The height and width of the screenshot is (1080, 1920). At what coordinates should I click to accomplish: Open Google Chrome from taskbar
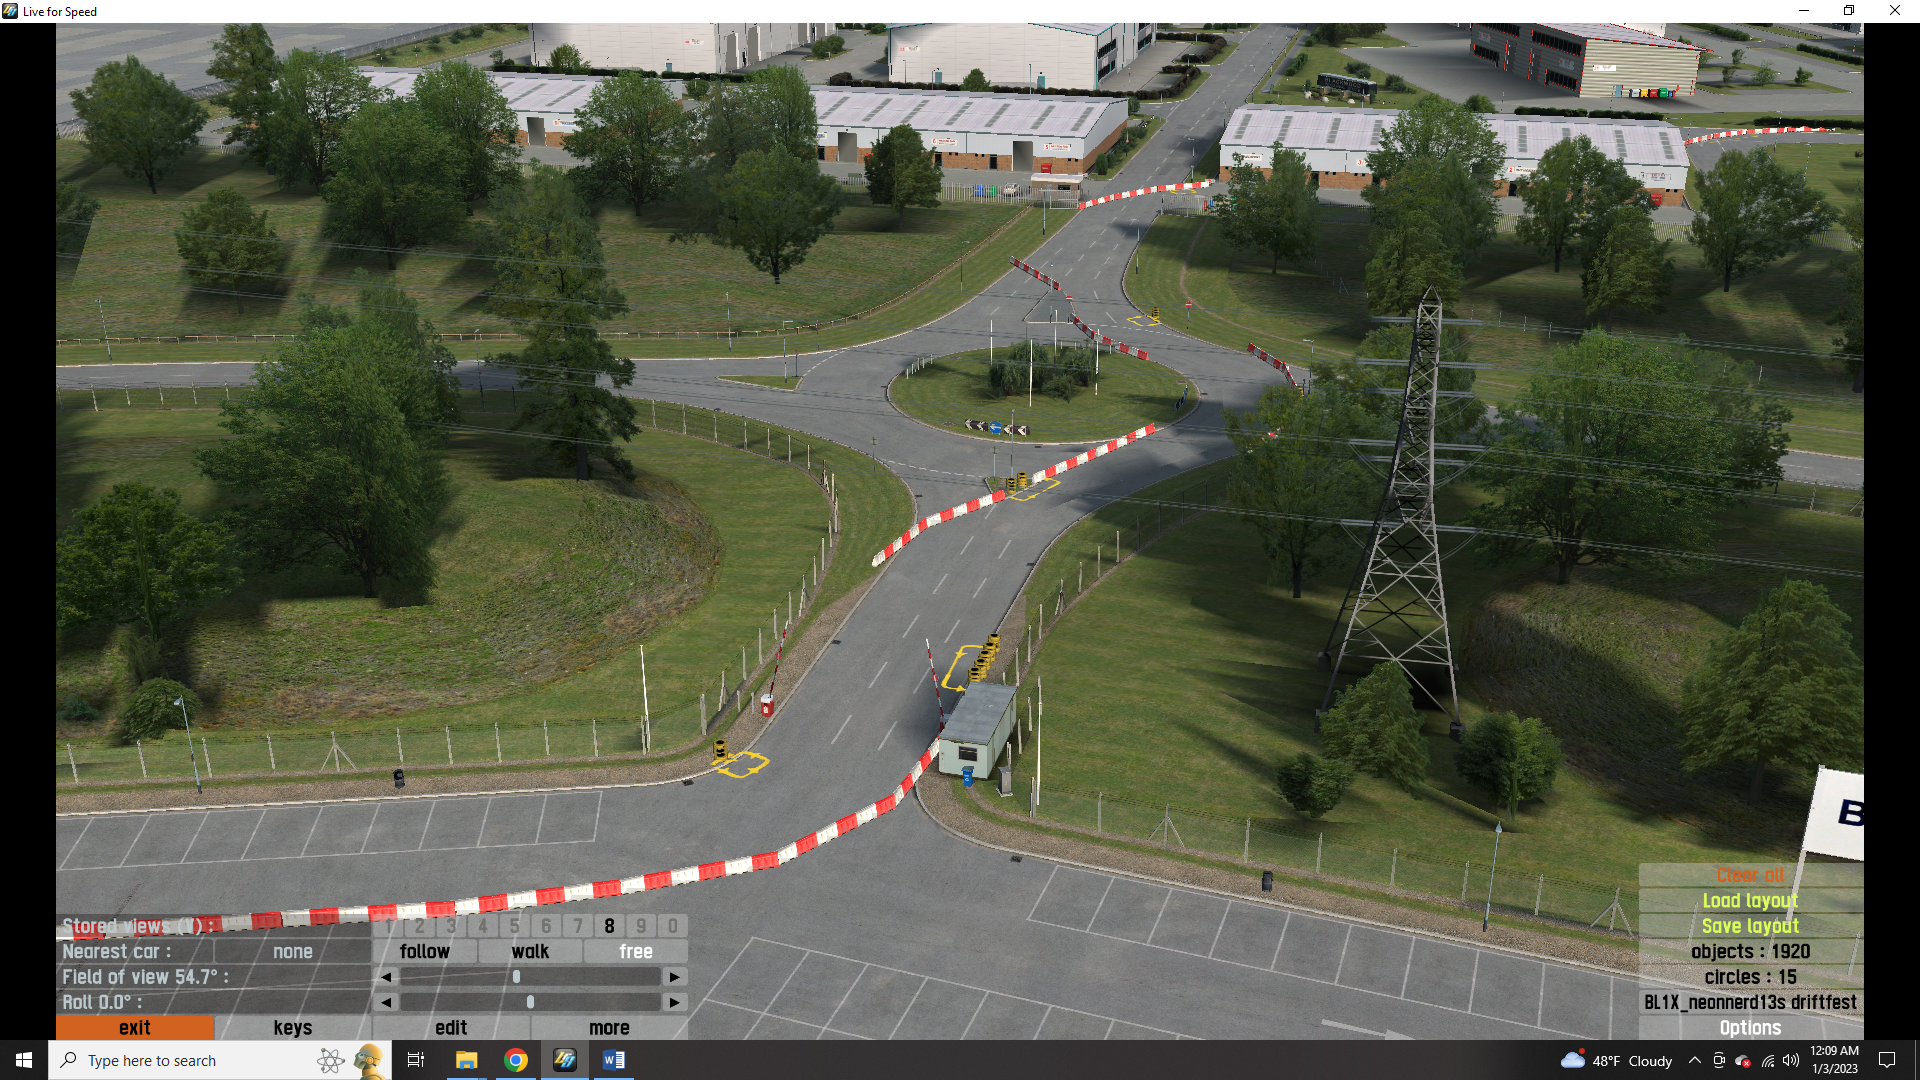pyautogui.click(x=516, y=1060)
